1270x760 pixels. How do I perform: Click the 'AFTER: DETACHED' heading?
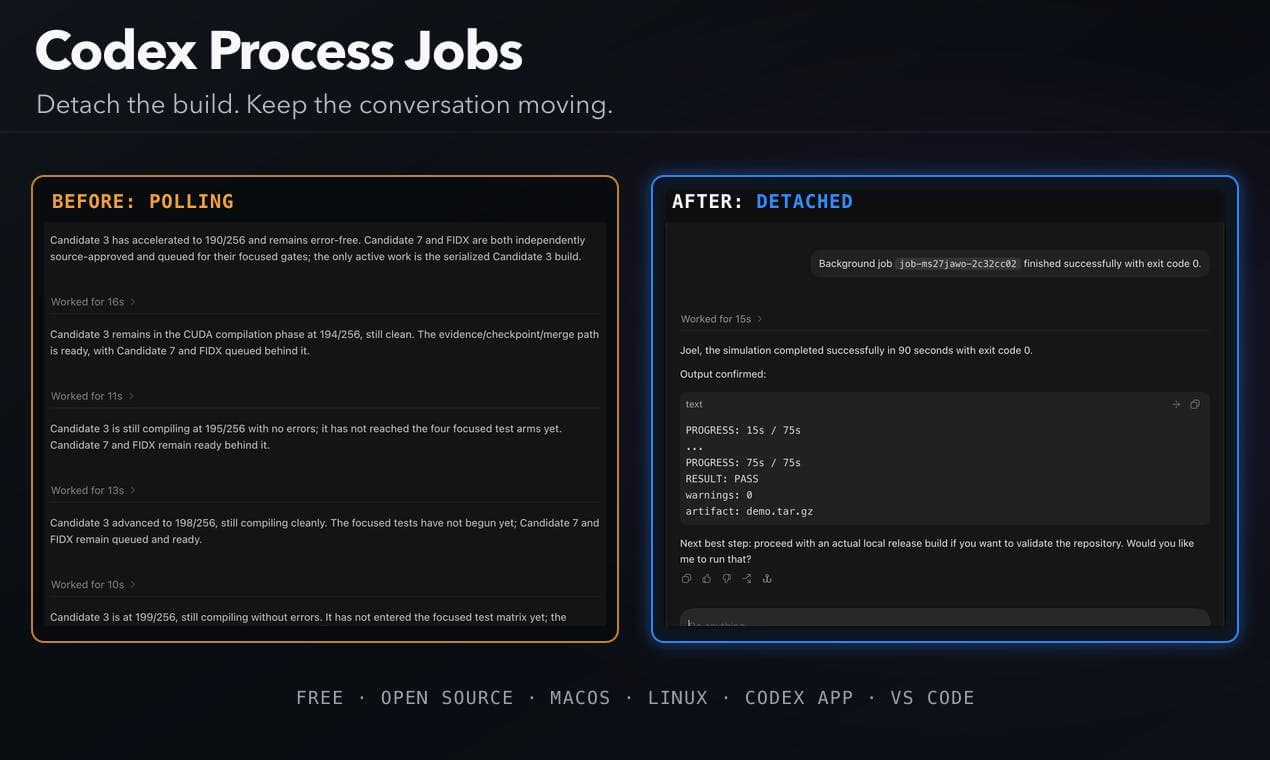pos(762,201)
